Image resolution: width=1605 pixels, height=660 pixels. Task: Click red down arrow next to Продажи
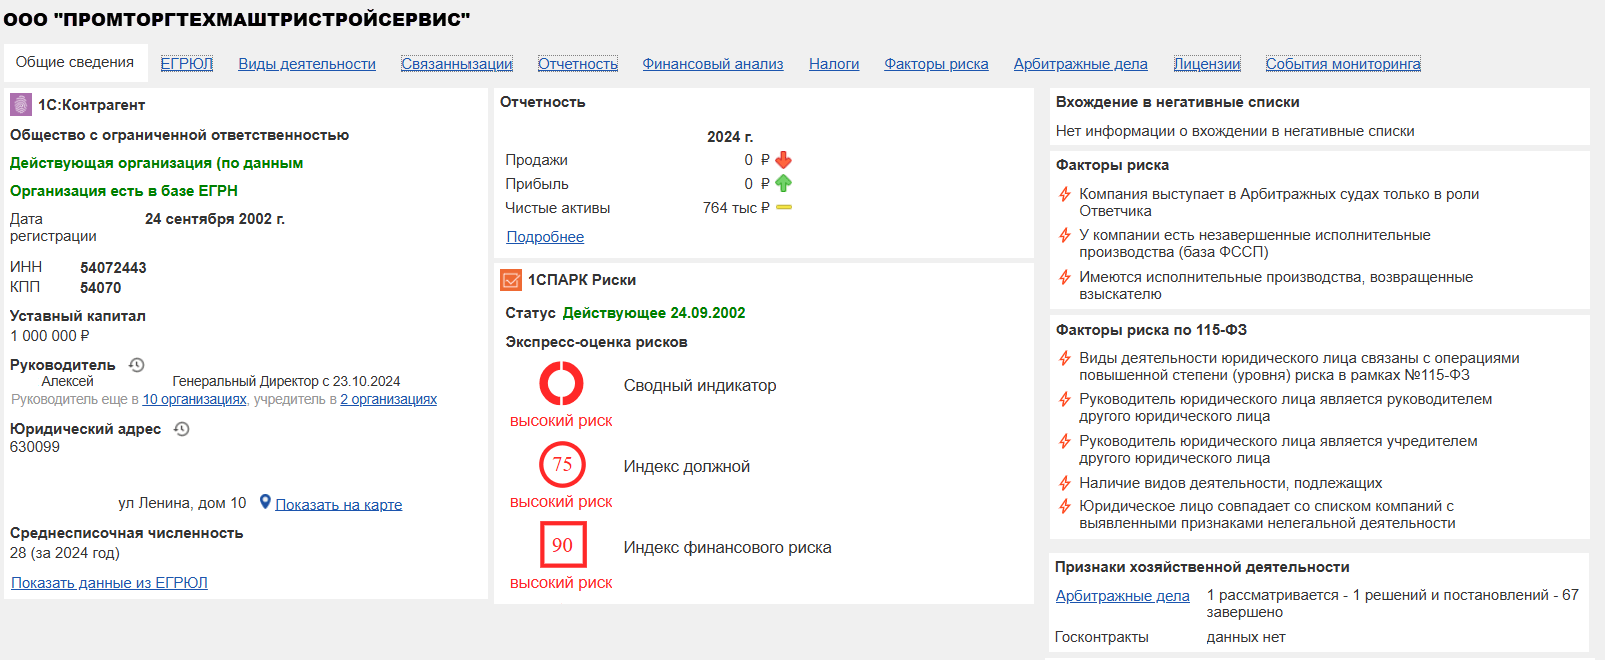[784, 160]
